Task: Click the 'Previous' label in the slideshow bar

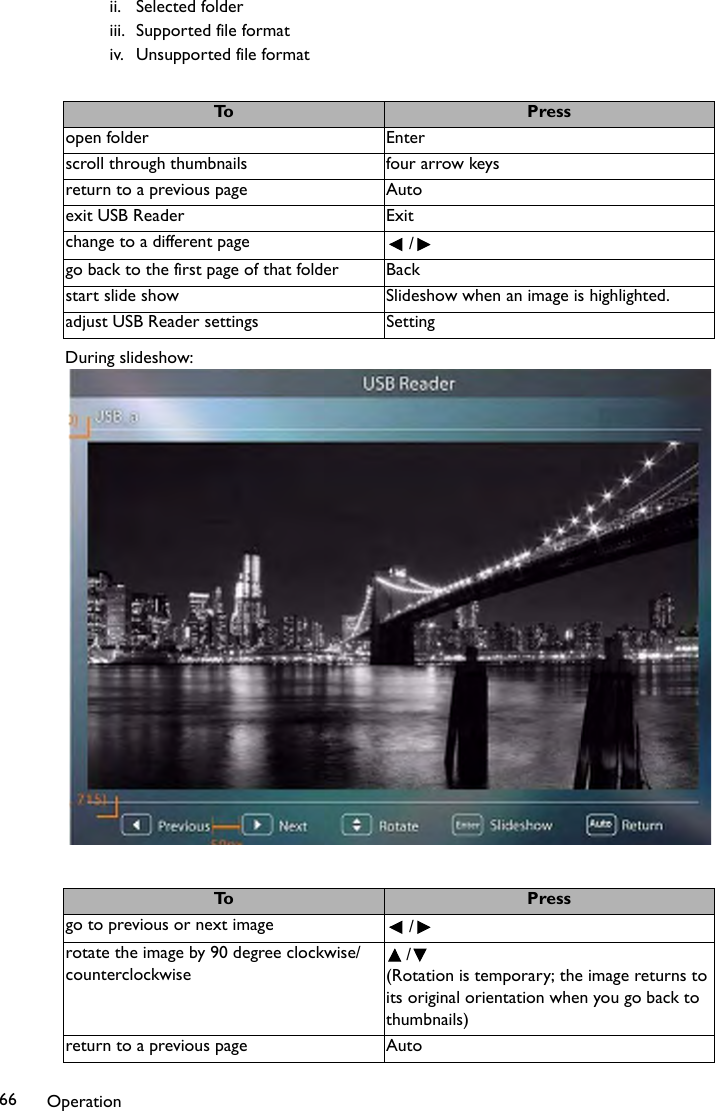Action: click(x=184, y=826)
